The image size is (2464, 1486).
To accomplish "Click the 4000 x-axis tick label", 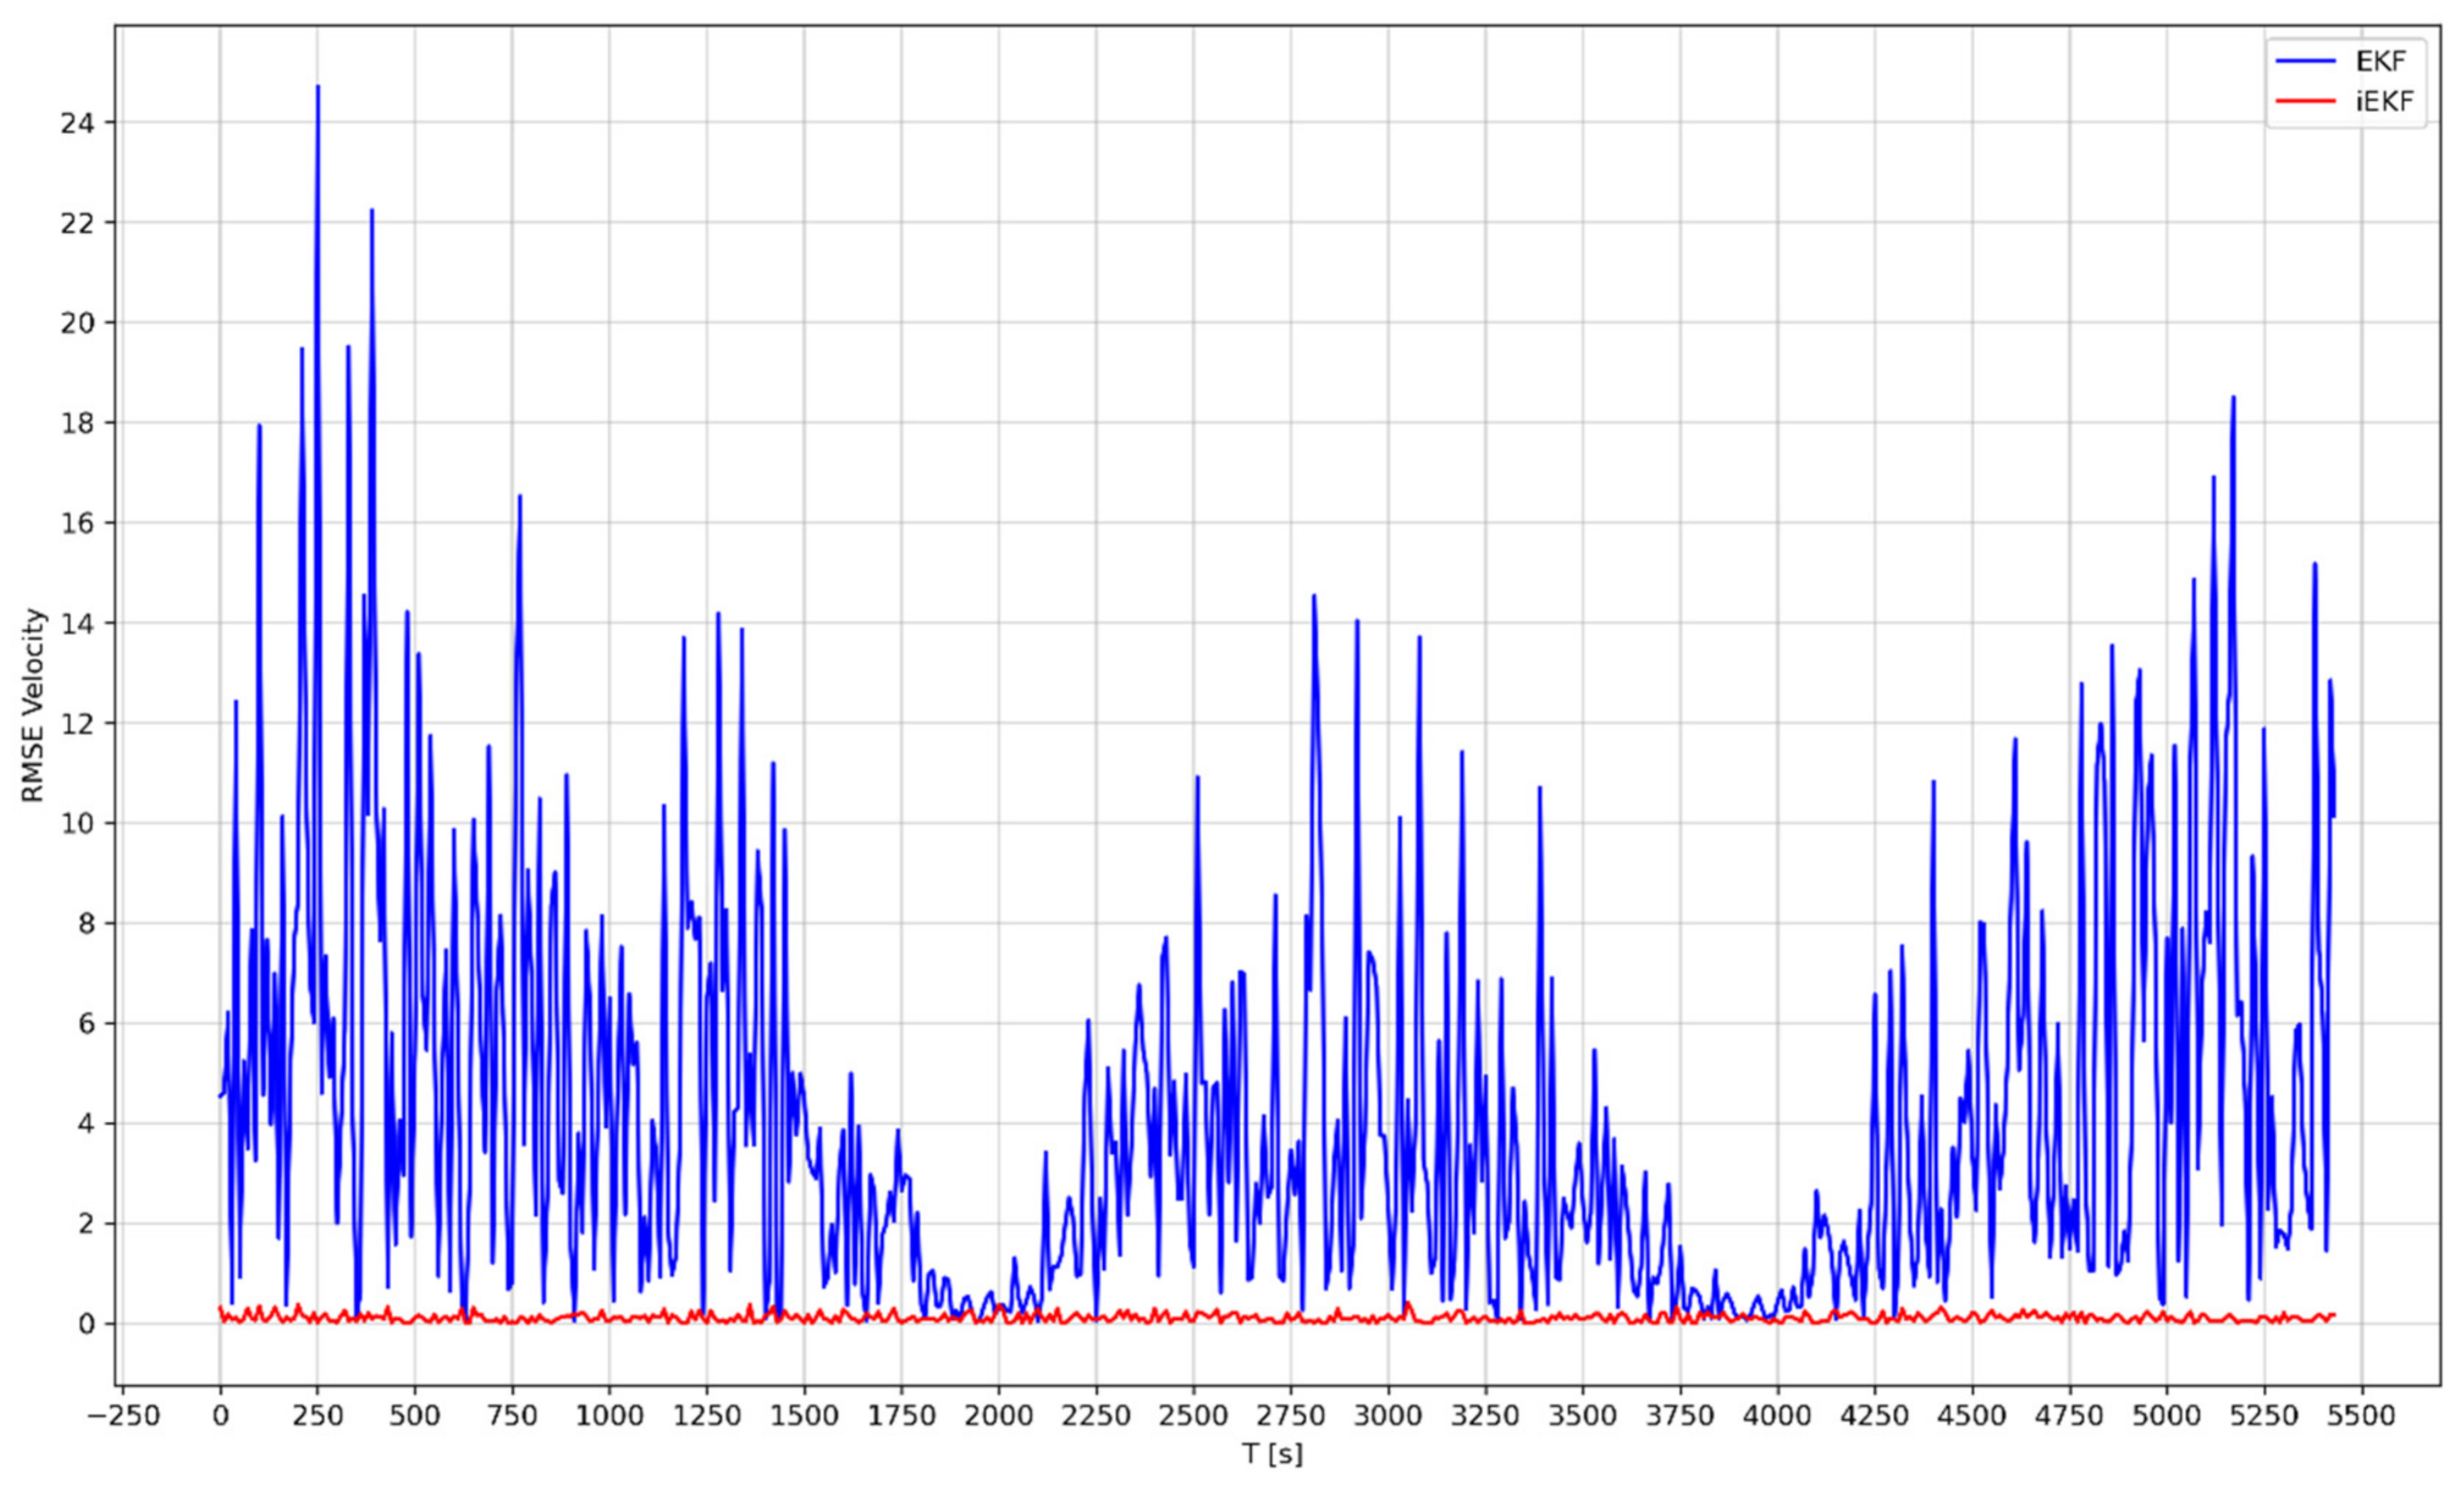I will pyautogui.click(x=1777, y=1417).
